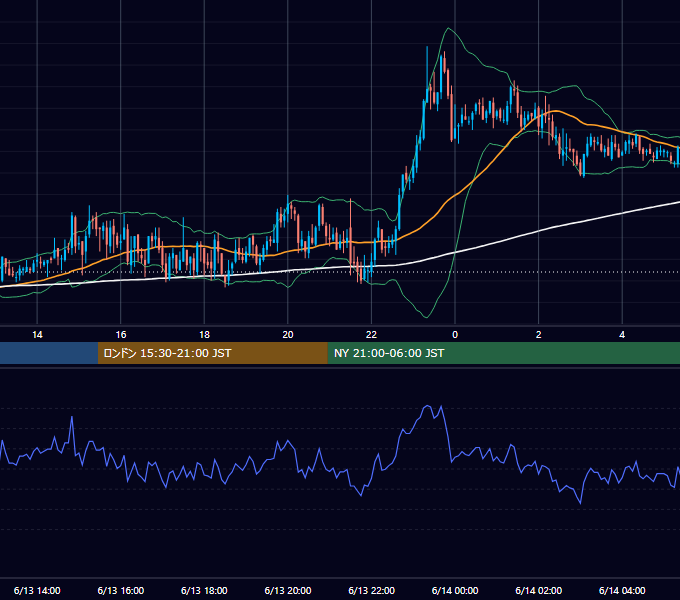Image resolution: width=680 pixels, height=600 pixels.
Task: Click the 22 hour label on price chart axis
Action: (371, 335)
